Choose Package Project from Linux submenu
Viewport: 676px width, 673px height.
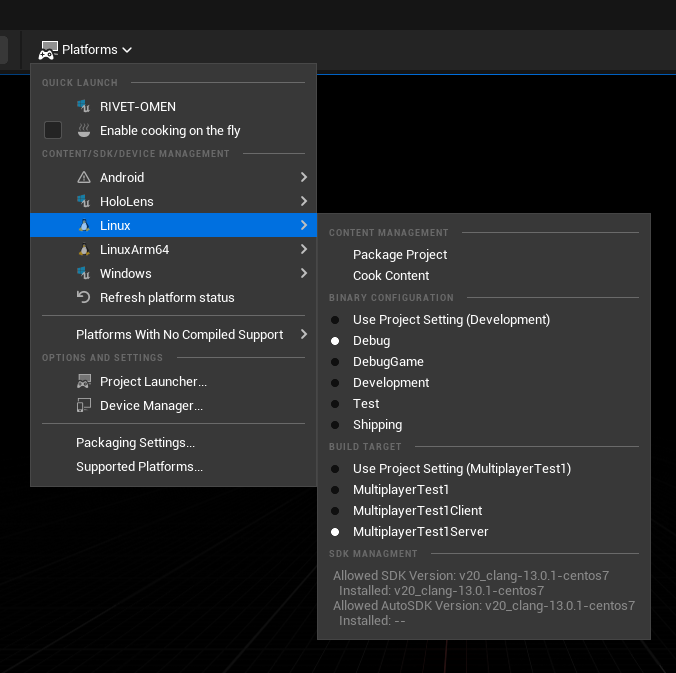pyautogui.click(x=400, y=255)
